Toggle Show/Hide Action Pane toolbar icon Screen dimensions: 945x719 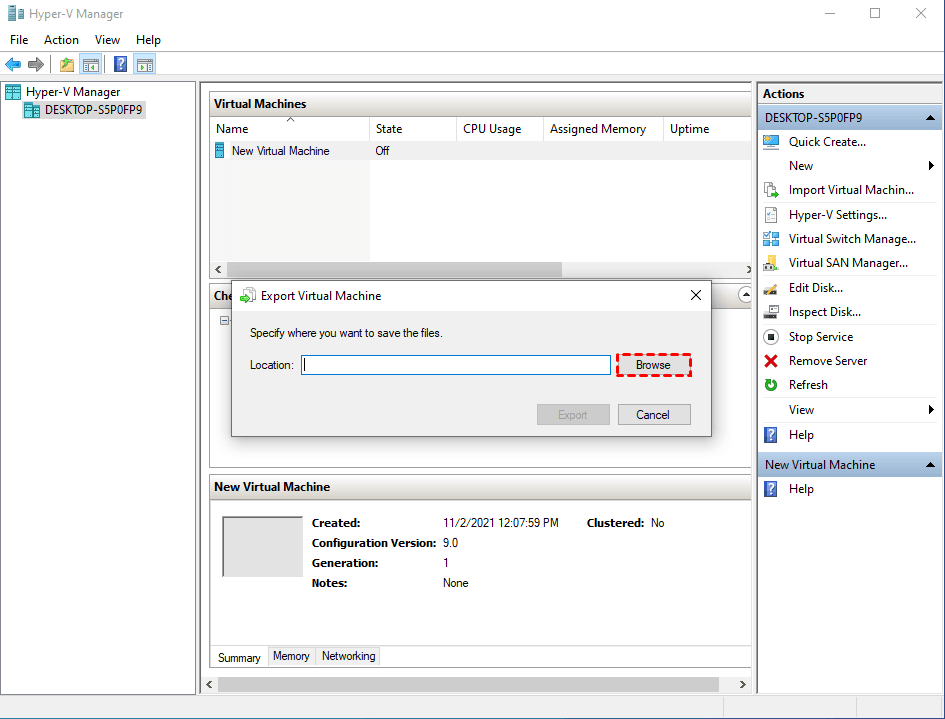(x=145, y=64)
